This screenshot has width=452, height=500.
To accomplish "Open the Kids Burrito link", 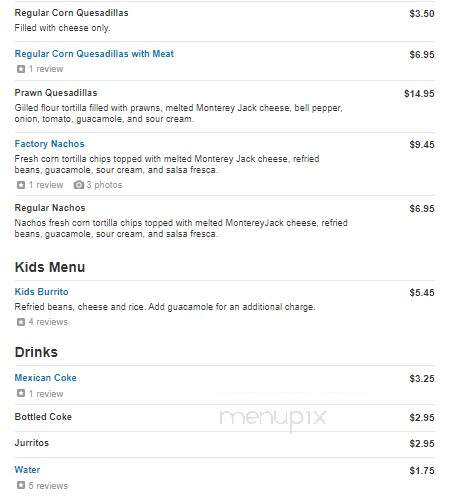I will 42,292.
